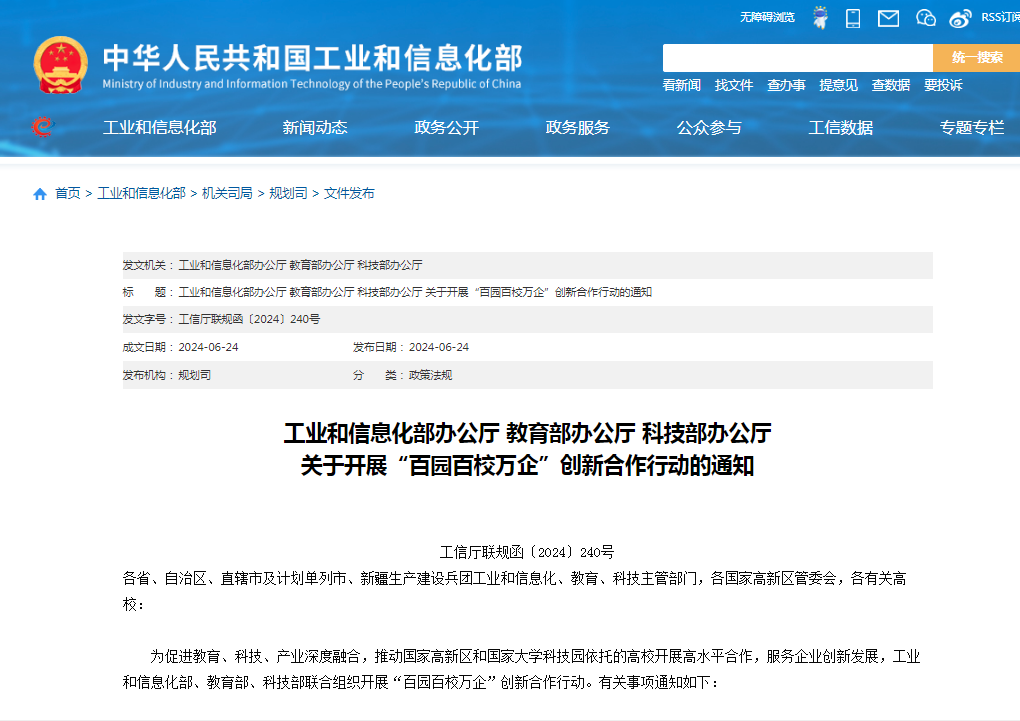1020x721 pixels.
Task: Open the Weibo icon in header
Action: [960, 17]
